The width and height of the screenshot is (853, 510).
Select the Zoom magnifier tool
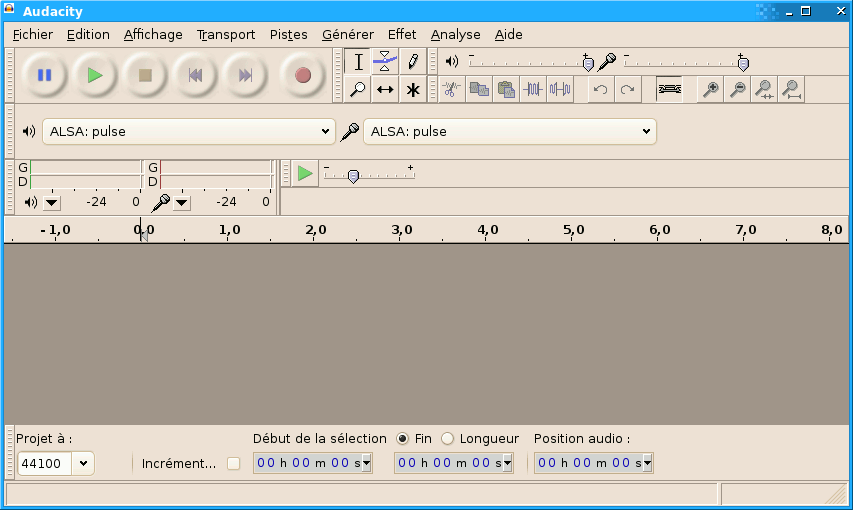coord(358,89)
